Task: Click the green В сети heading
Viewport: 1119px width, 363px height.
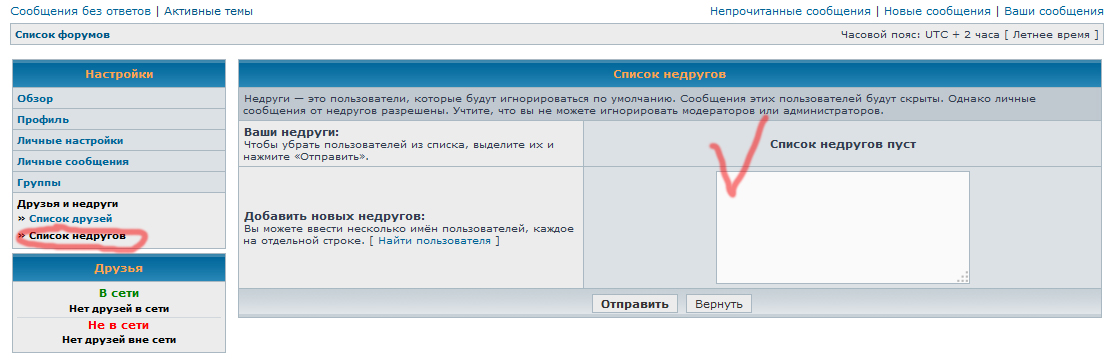Action: click(119, 293)
